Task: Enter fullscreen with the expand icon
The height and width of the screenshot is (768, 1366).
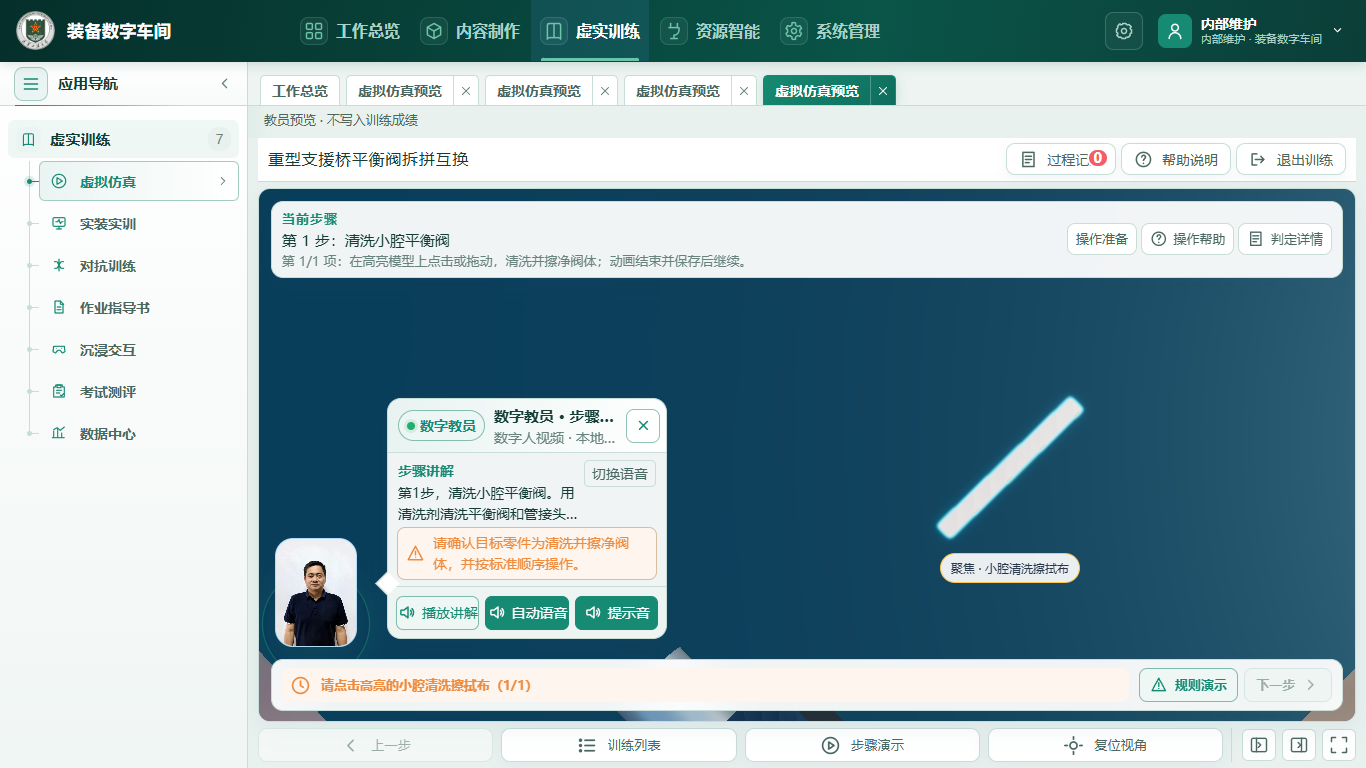Action: tap(1337, 745)
